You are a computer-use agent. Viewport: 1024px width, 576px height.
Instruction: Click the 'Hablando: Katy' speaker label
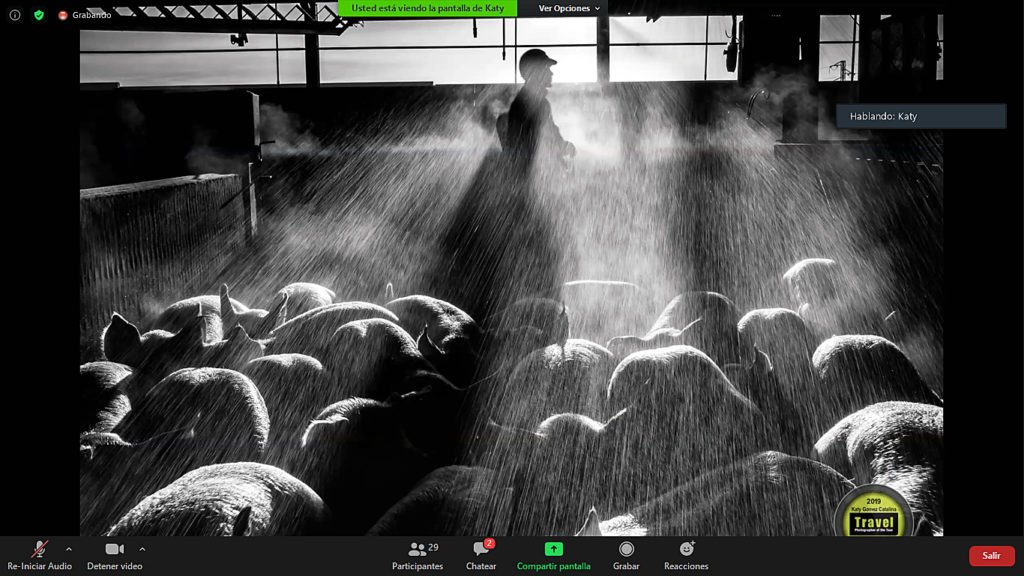[920, 116]
